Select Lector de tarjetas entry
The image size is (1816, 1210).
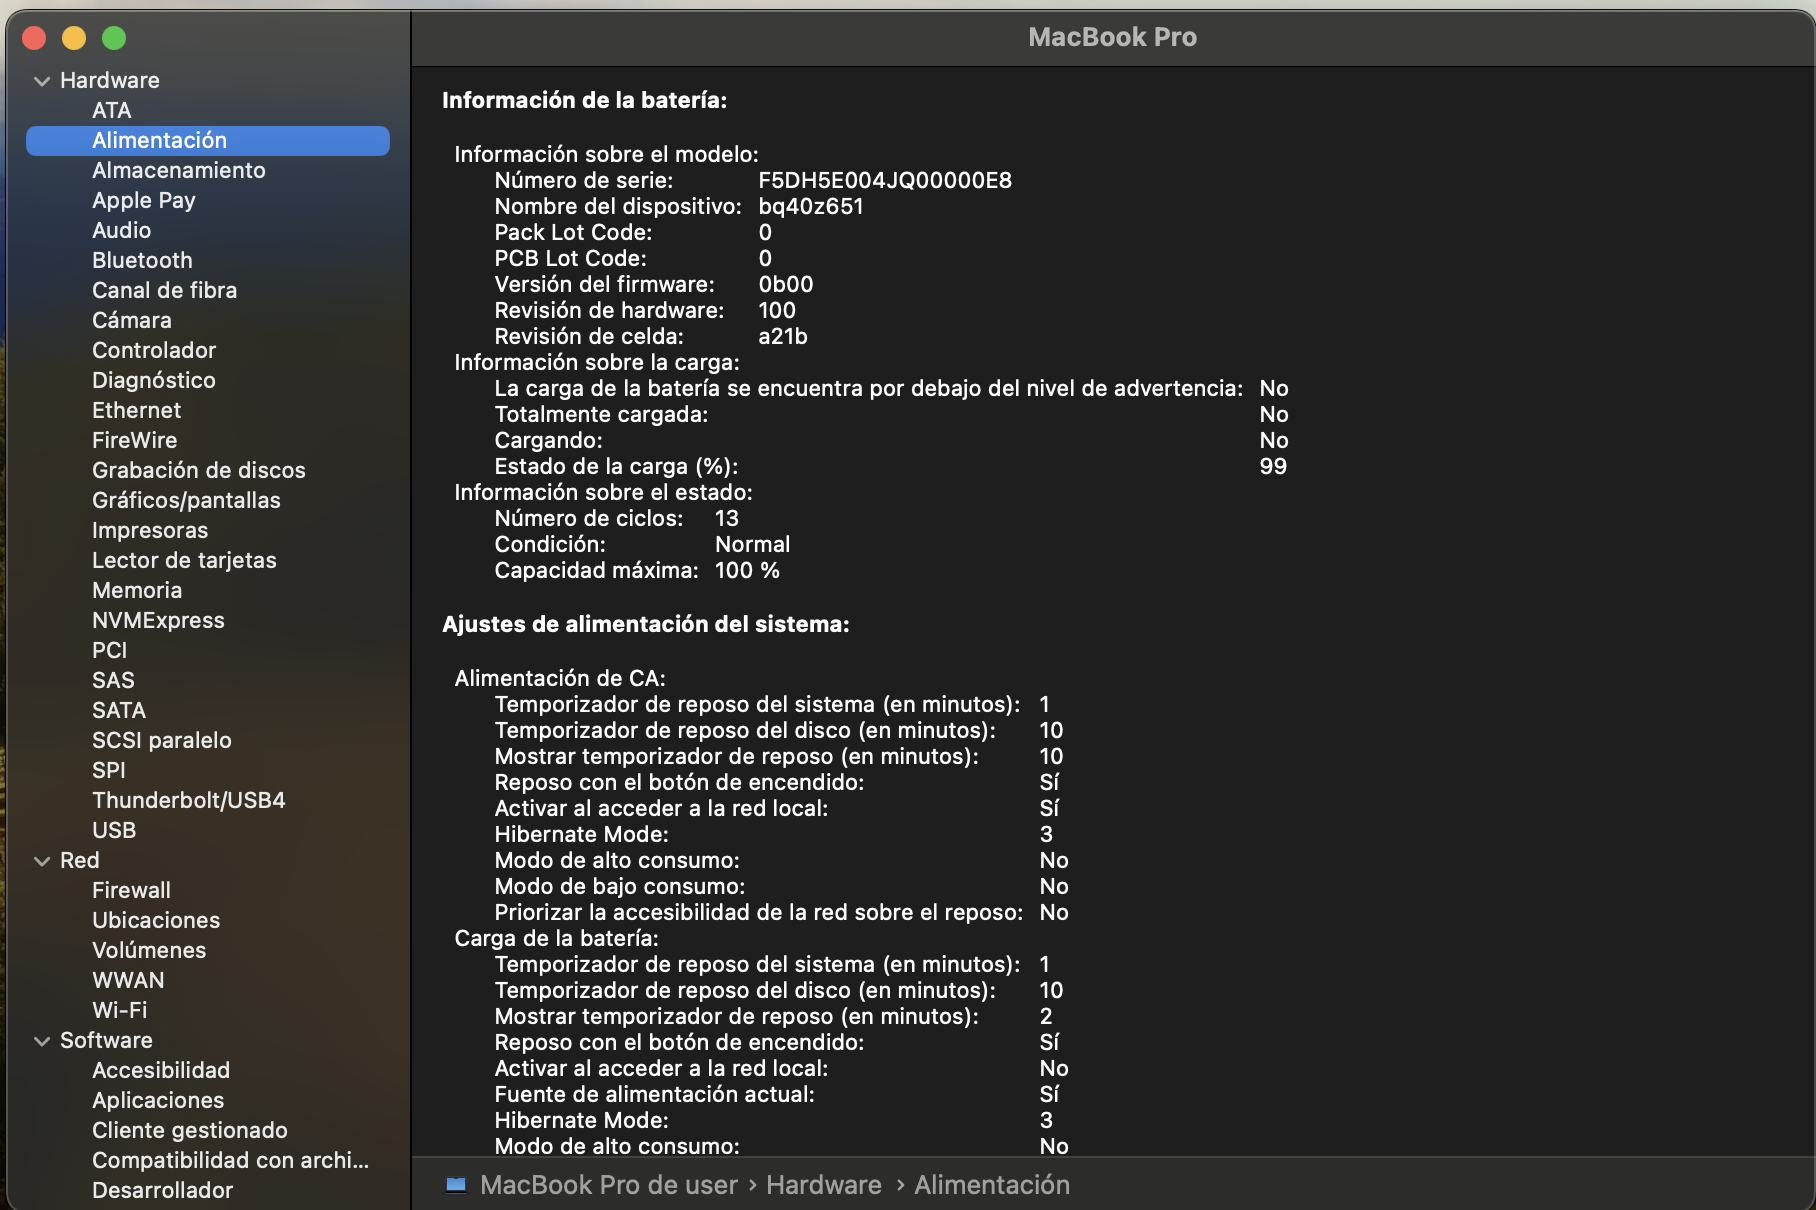pyautogui.click(x=185, y=560)
